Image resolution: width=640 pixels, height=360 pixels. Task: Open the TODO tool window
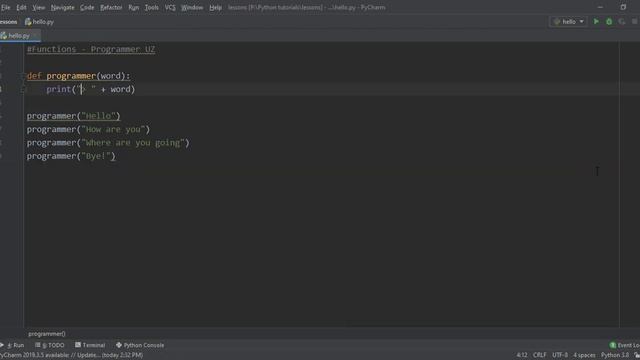(50, 345)
